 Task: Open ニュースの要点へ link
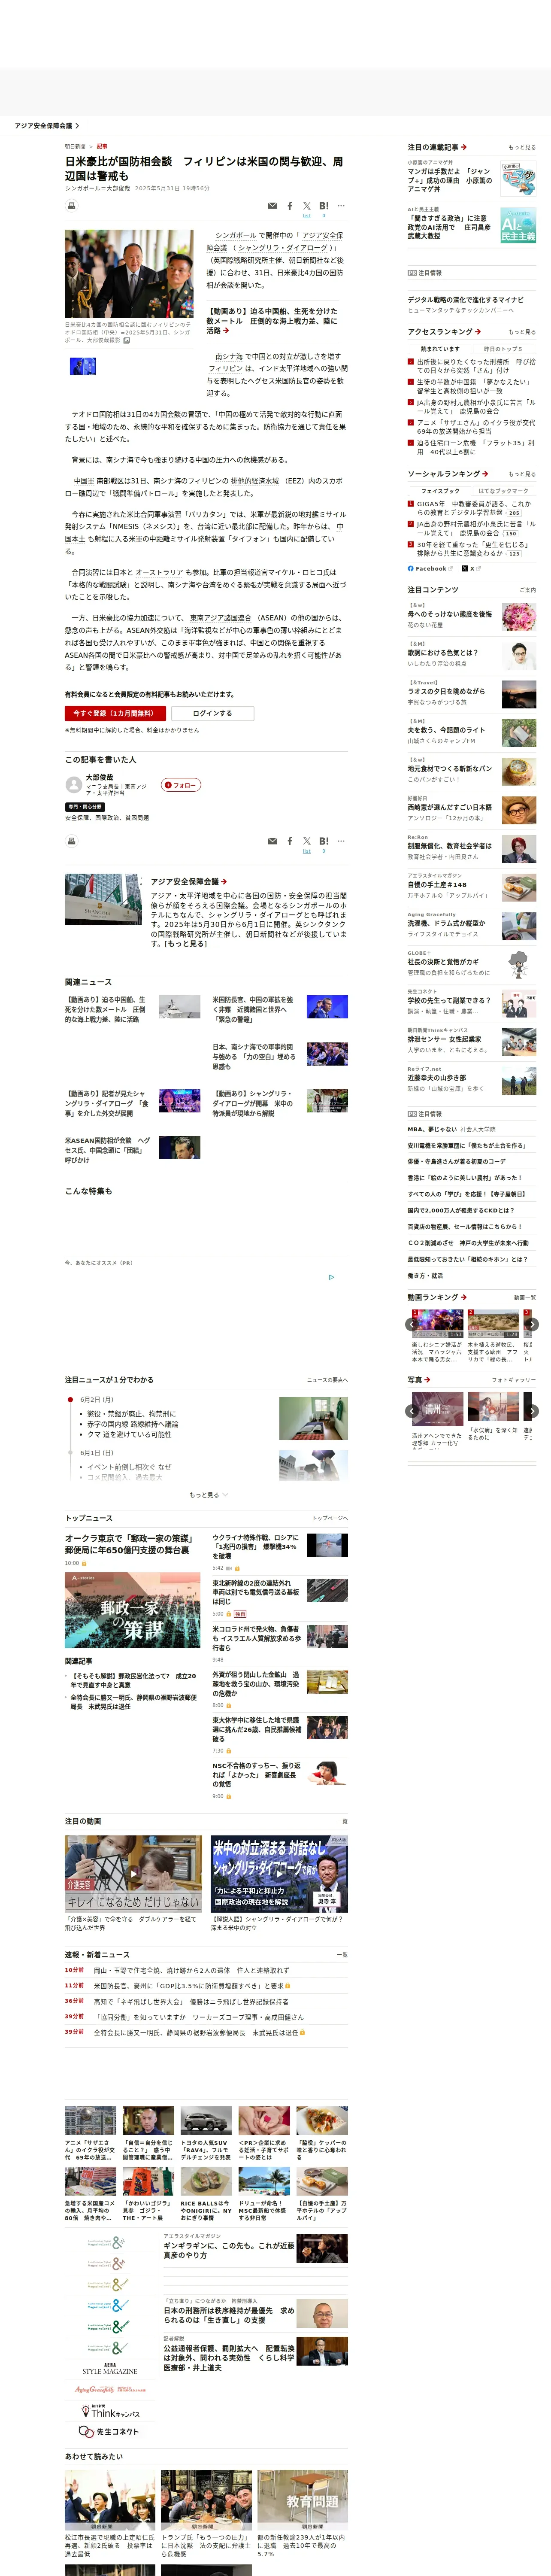tap(327, 1380)
